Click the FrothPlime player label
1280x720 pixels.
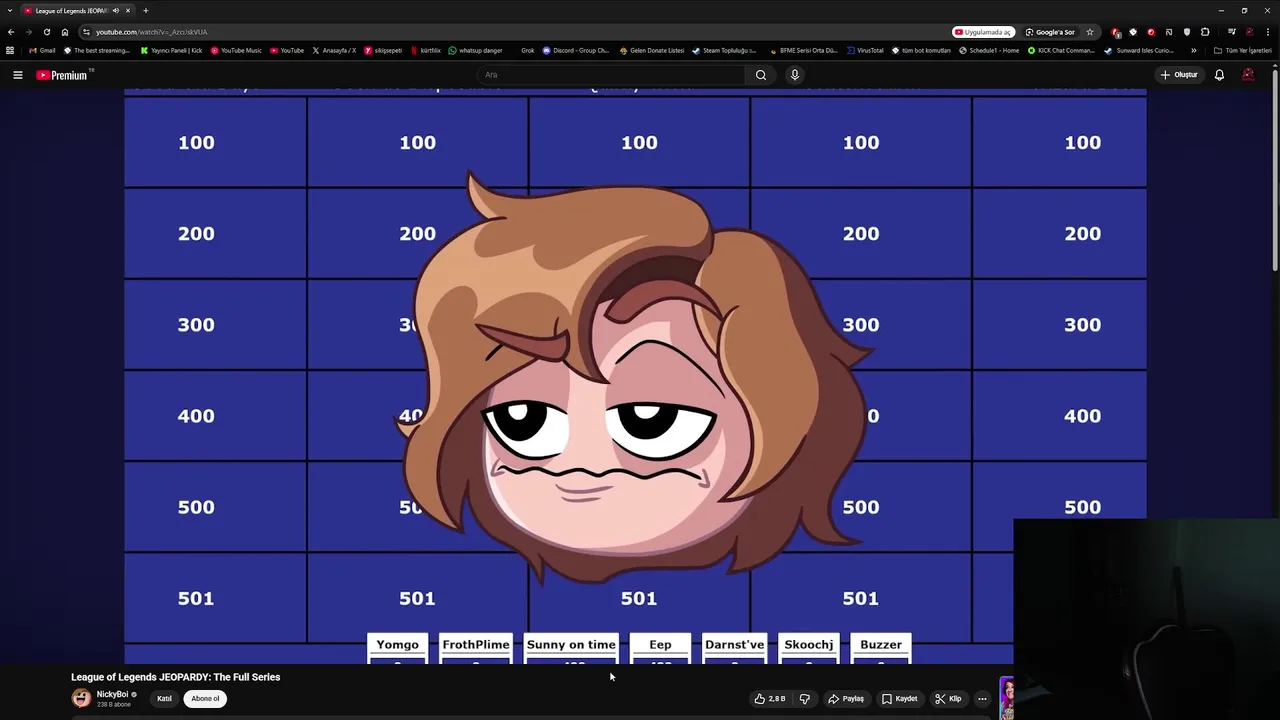476,645
